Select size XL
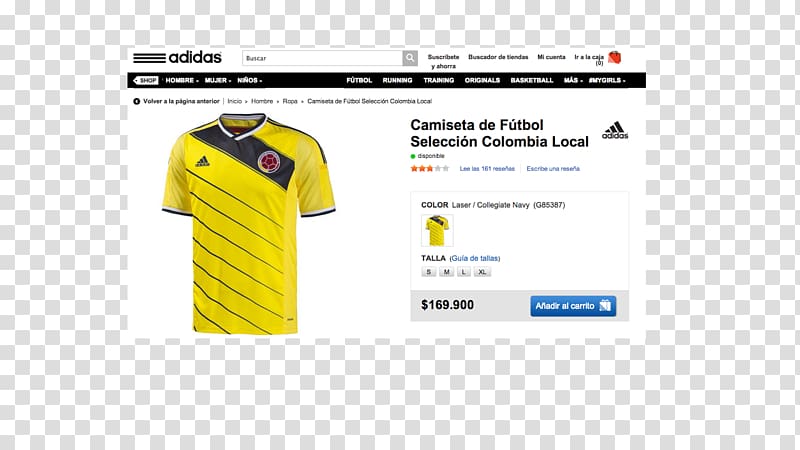 482,272
